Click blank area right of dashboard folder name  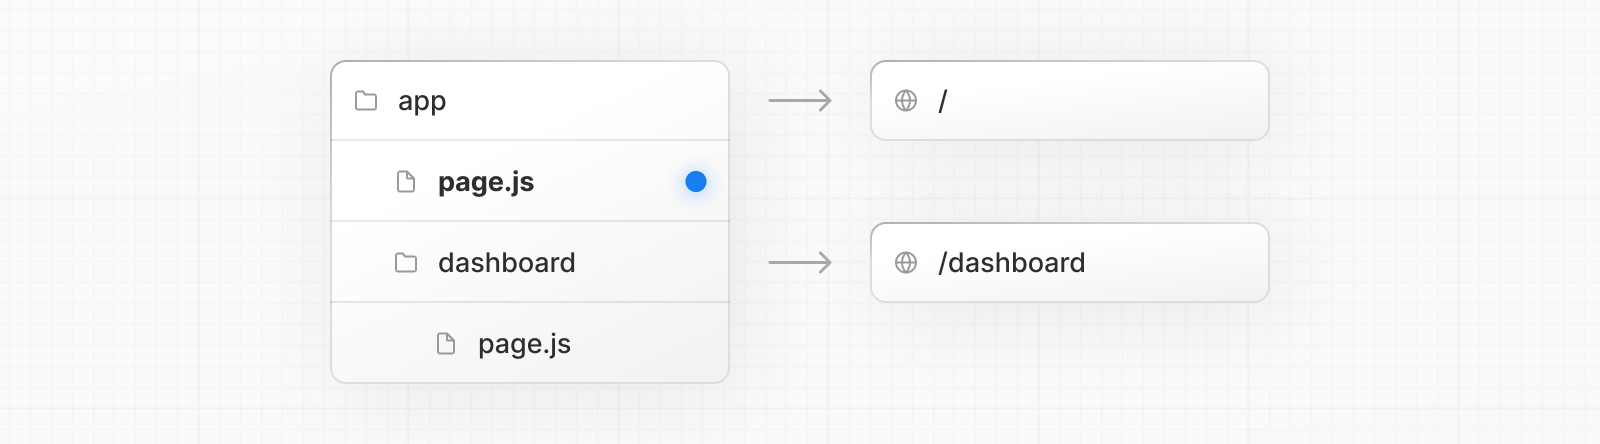(650, 263)
